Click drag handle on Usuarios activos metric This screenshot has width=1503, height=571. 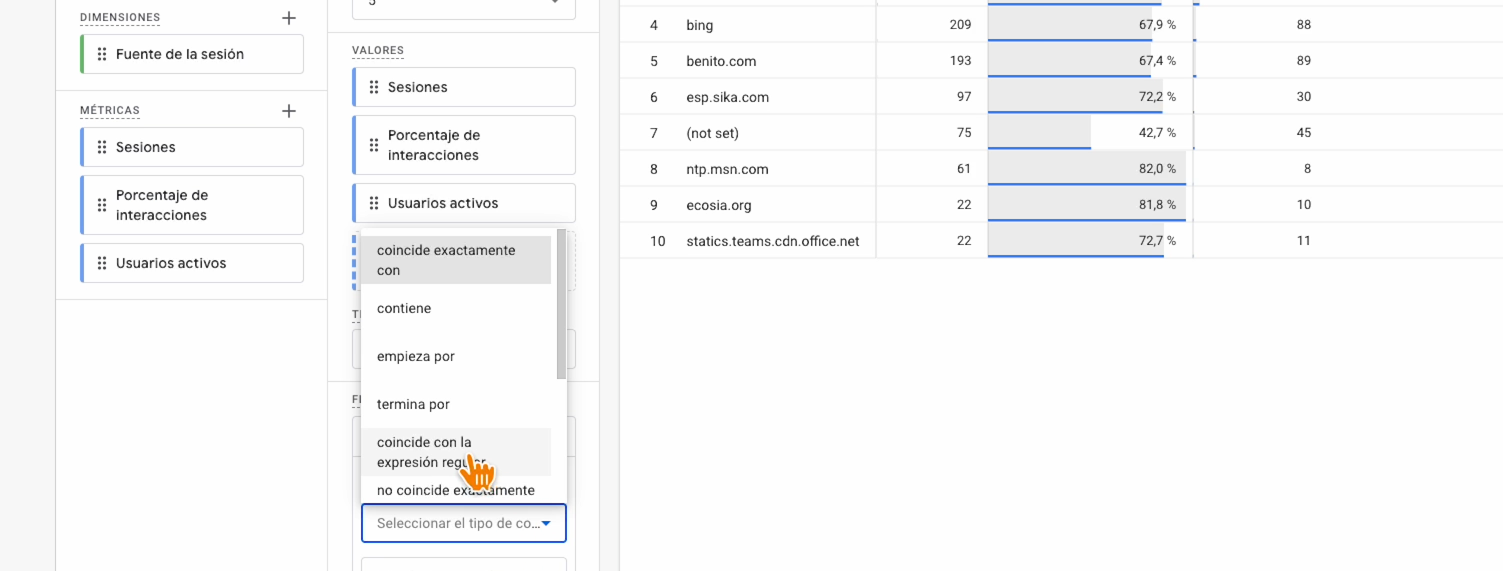pyautogui.click(x=101, y=263)
